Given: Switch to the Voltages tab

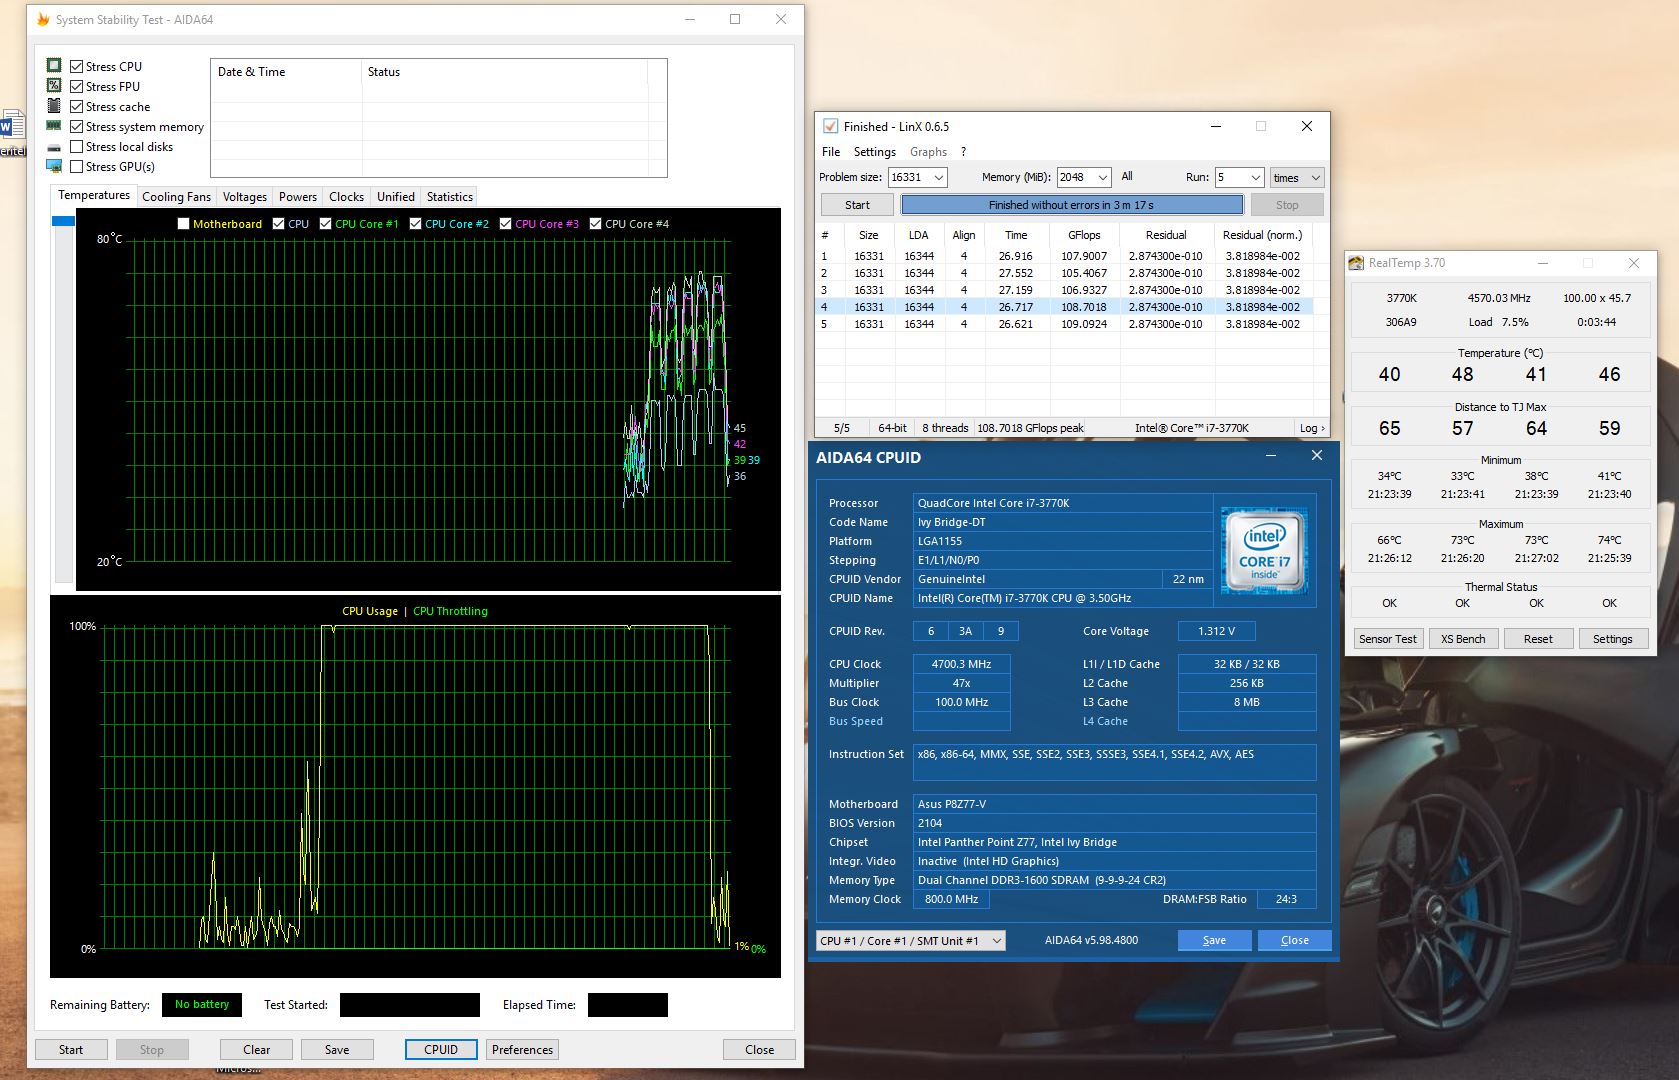Looking at the screenshot, I should tap(245, 197).
